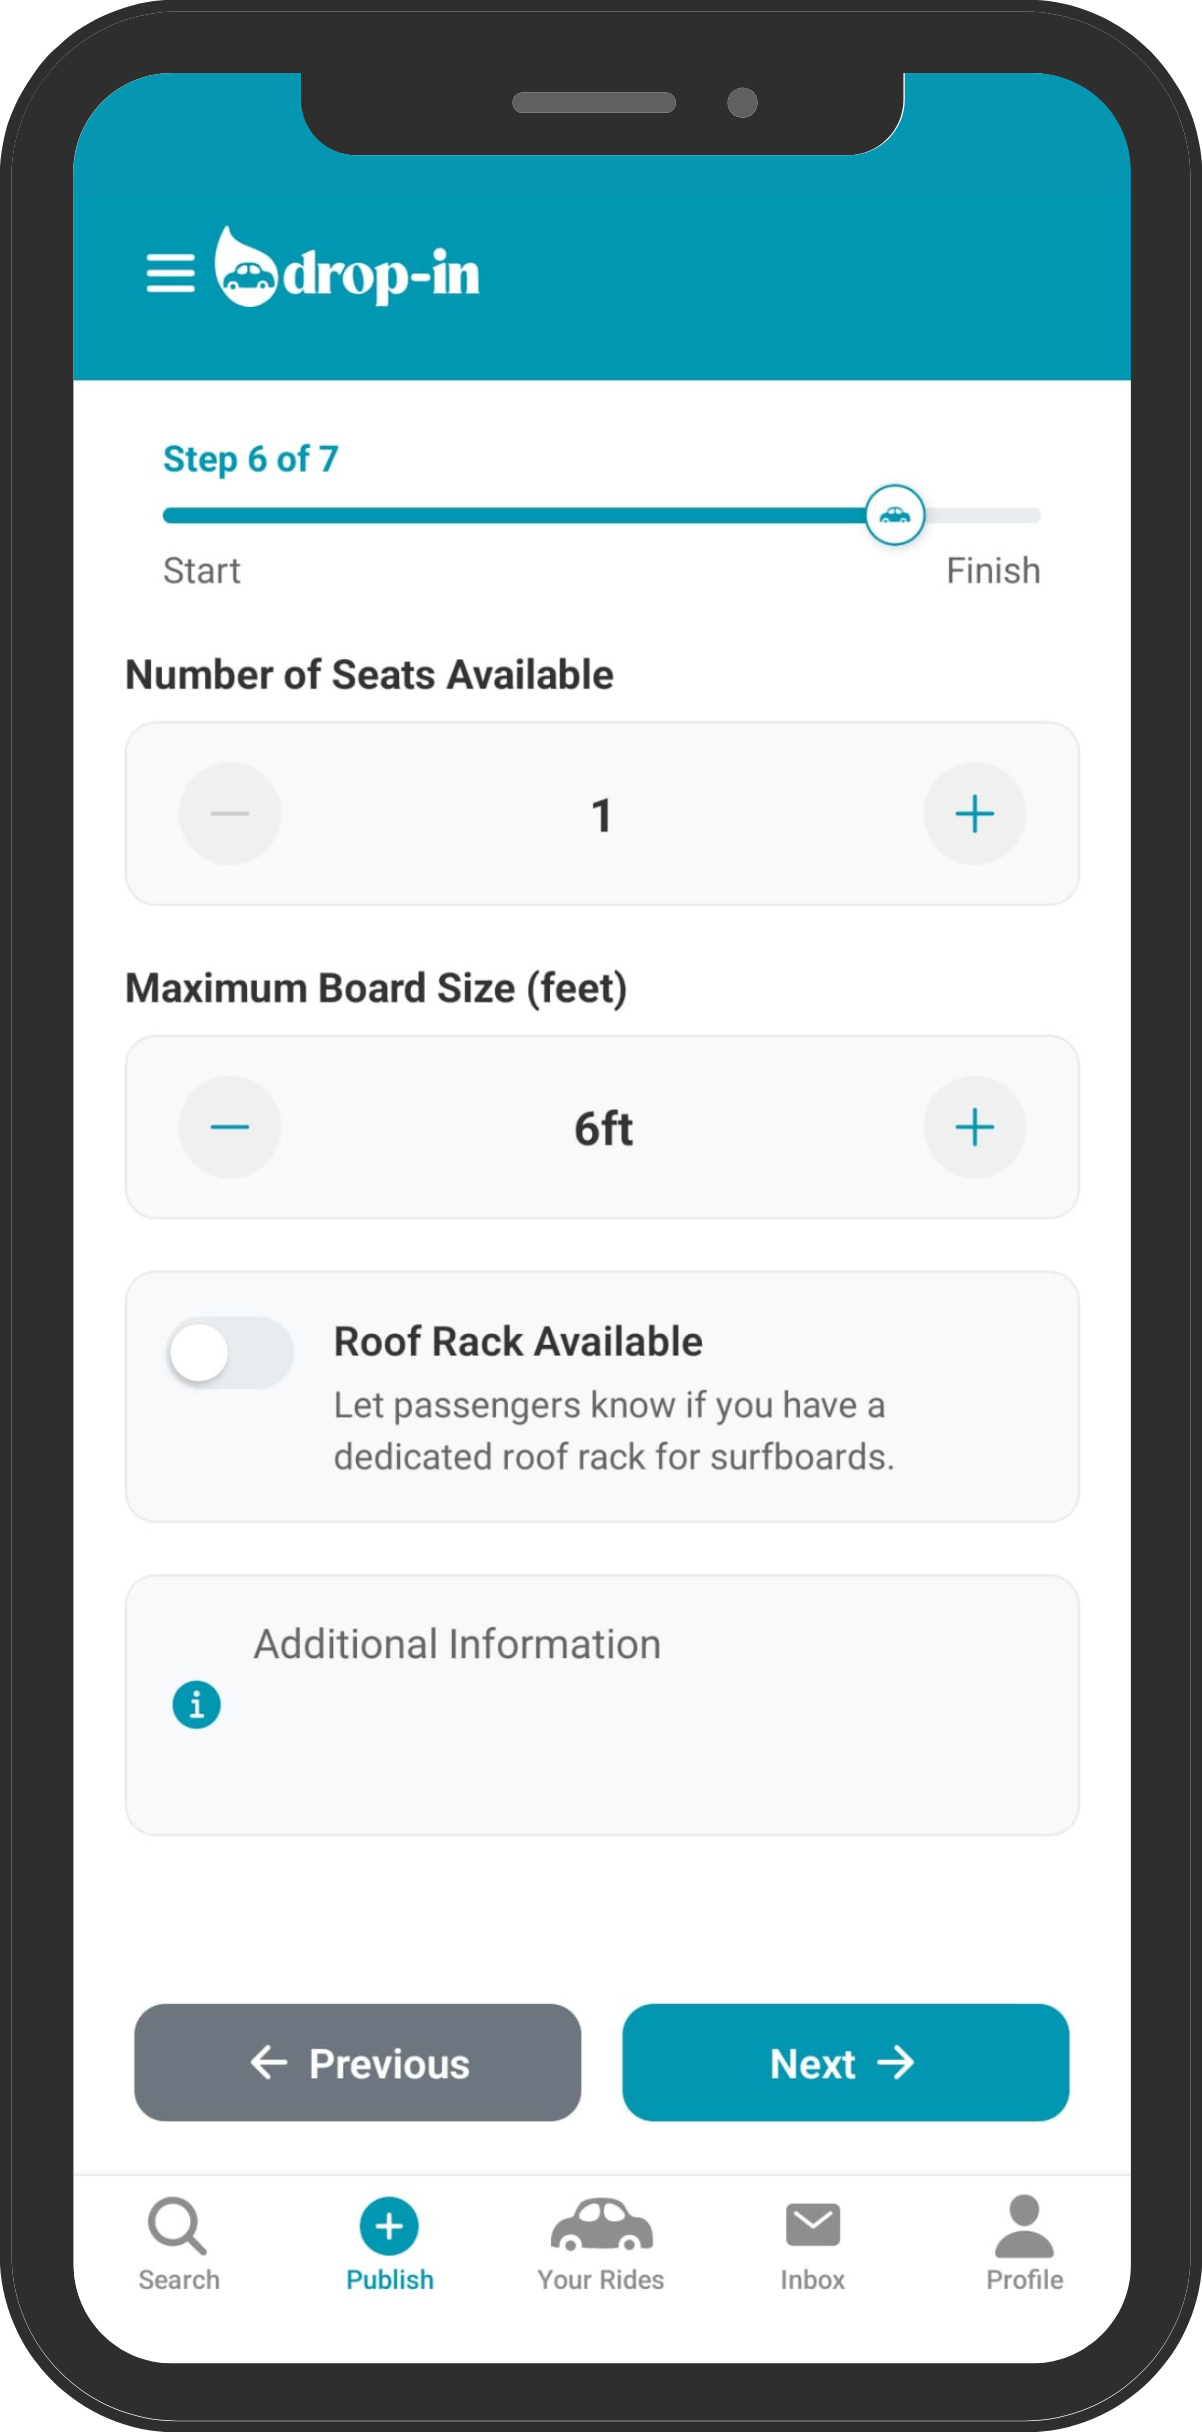Open Search via magnifier icon
This screenshot has height=2432, width=1202.
177,2225
